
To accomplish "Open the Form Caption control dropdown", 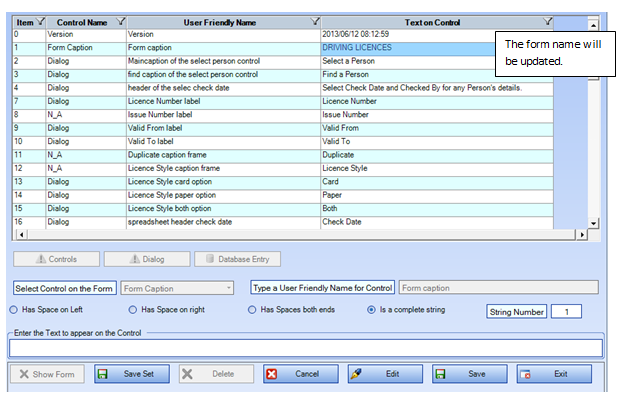I will [229, 288].
